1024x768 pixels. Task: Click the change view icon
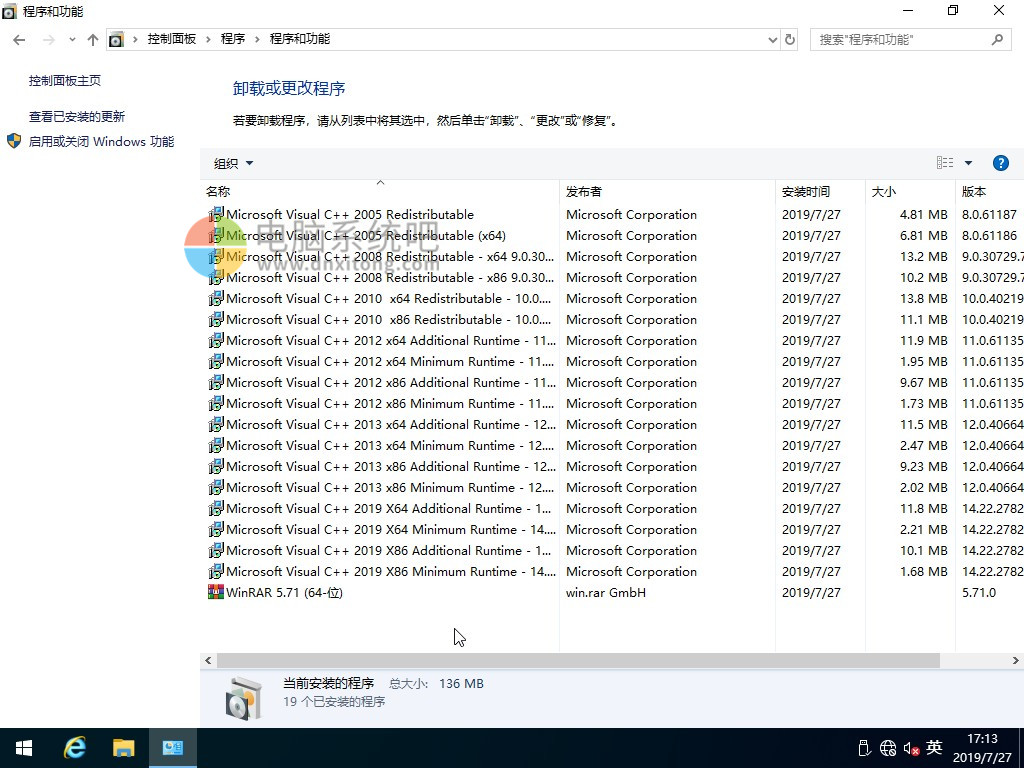[x=945, y=163]
